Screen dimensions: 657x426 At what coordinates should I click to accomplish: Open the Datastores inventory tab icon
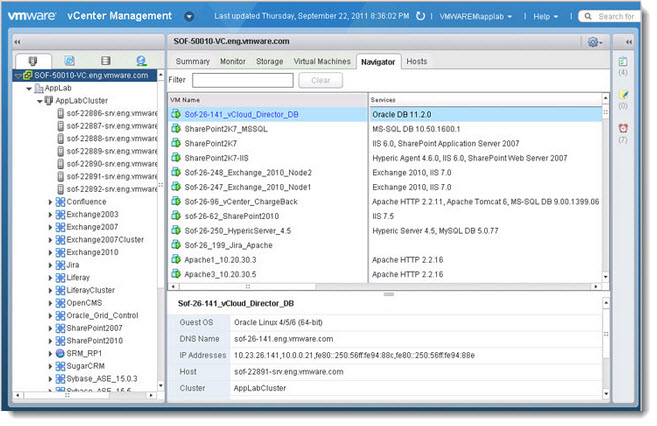(106, 61)
